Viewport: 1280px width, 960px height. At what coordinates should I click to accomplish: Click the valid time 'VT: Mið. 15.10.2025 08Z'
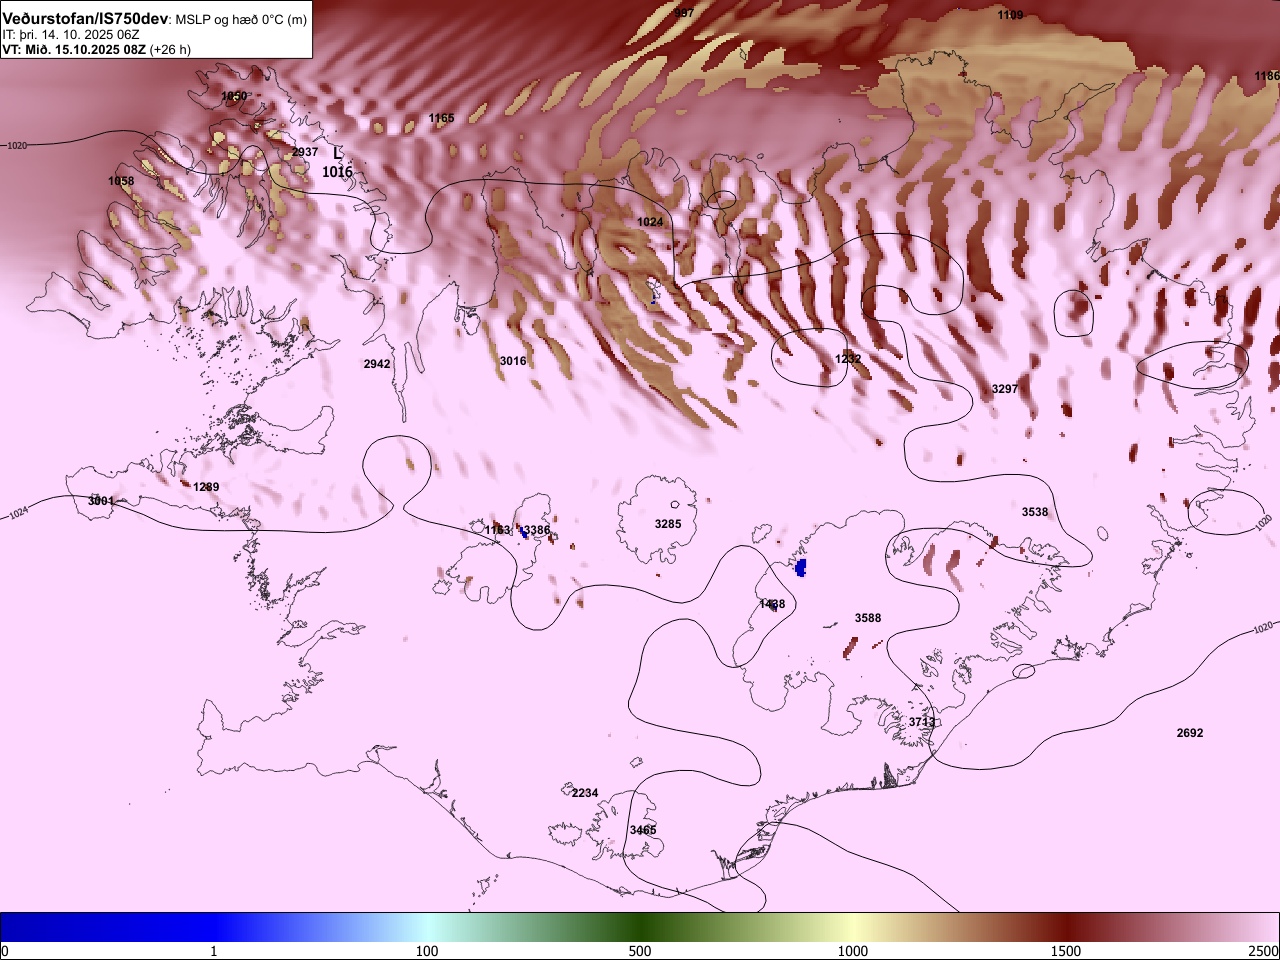tap(75, 49)
